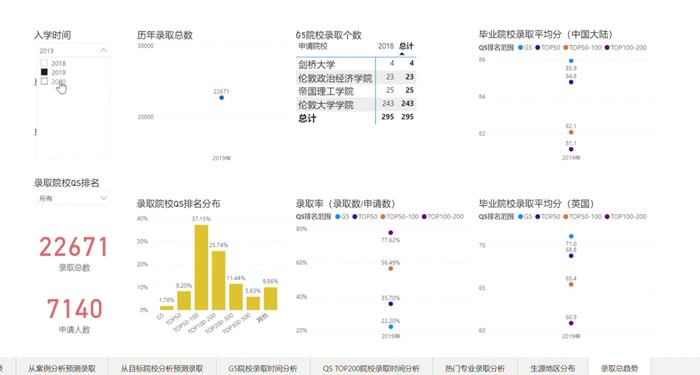700x375 pixels.
Task: Collapse the 入学时间 dropdown chevron
Action: 103,50
